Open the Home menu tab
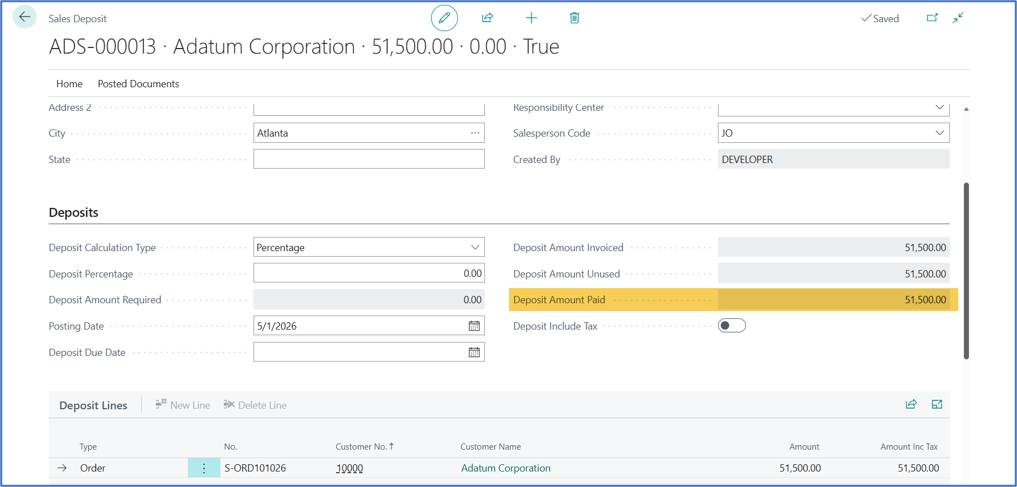Image resolution: width=1017 pixels, height=487 pixels. point(69,84)
